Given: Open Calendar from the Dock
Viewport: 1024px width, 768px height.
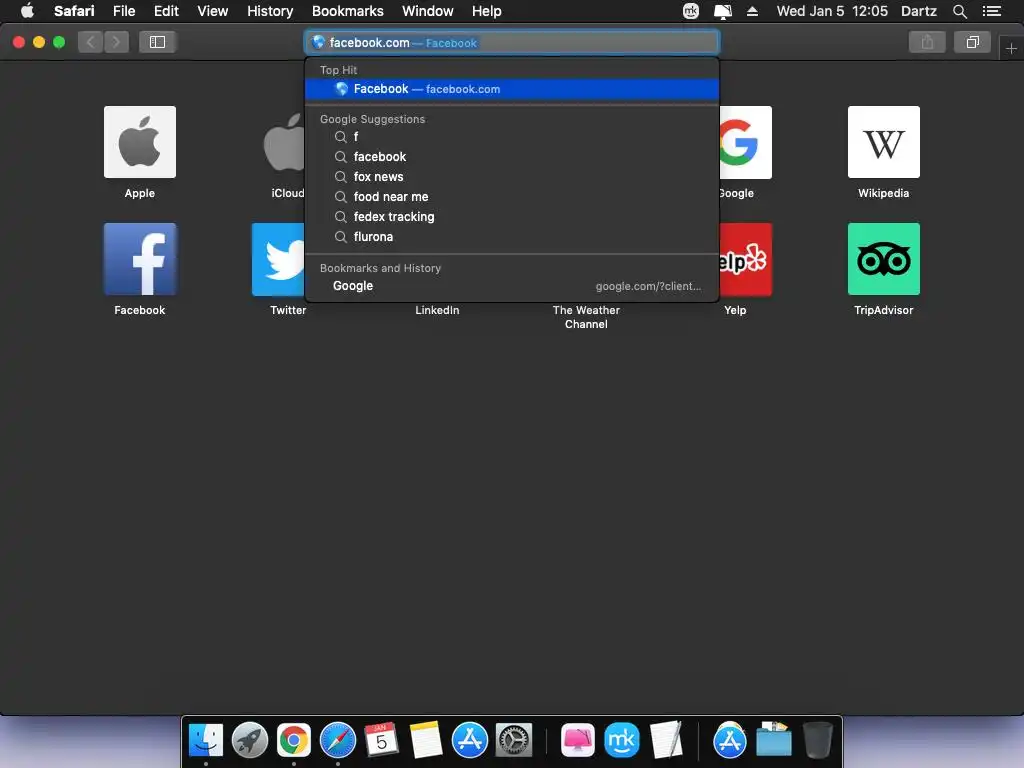Looking at the screenshot, I should pos(381,741).
